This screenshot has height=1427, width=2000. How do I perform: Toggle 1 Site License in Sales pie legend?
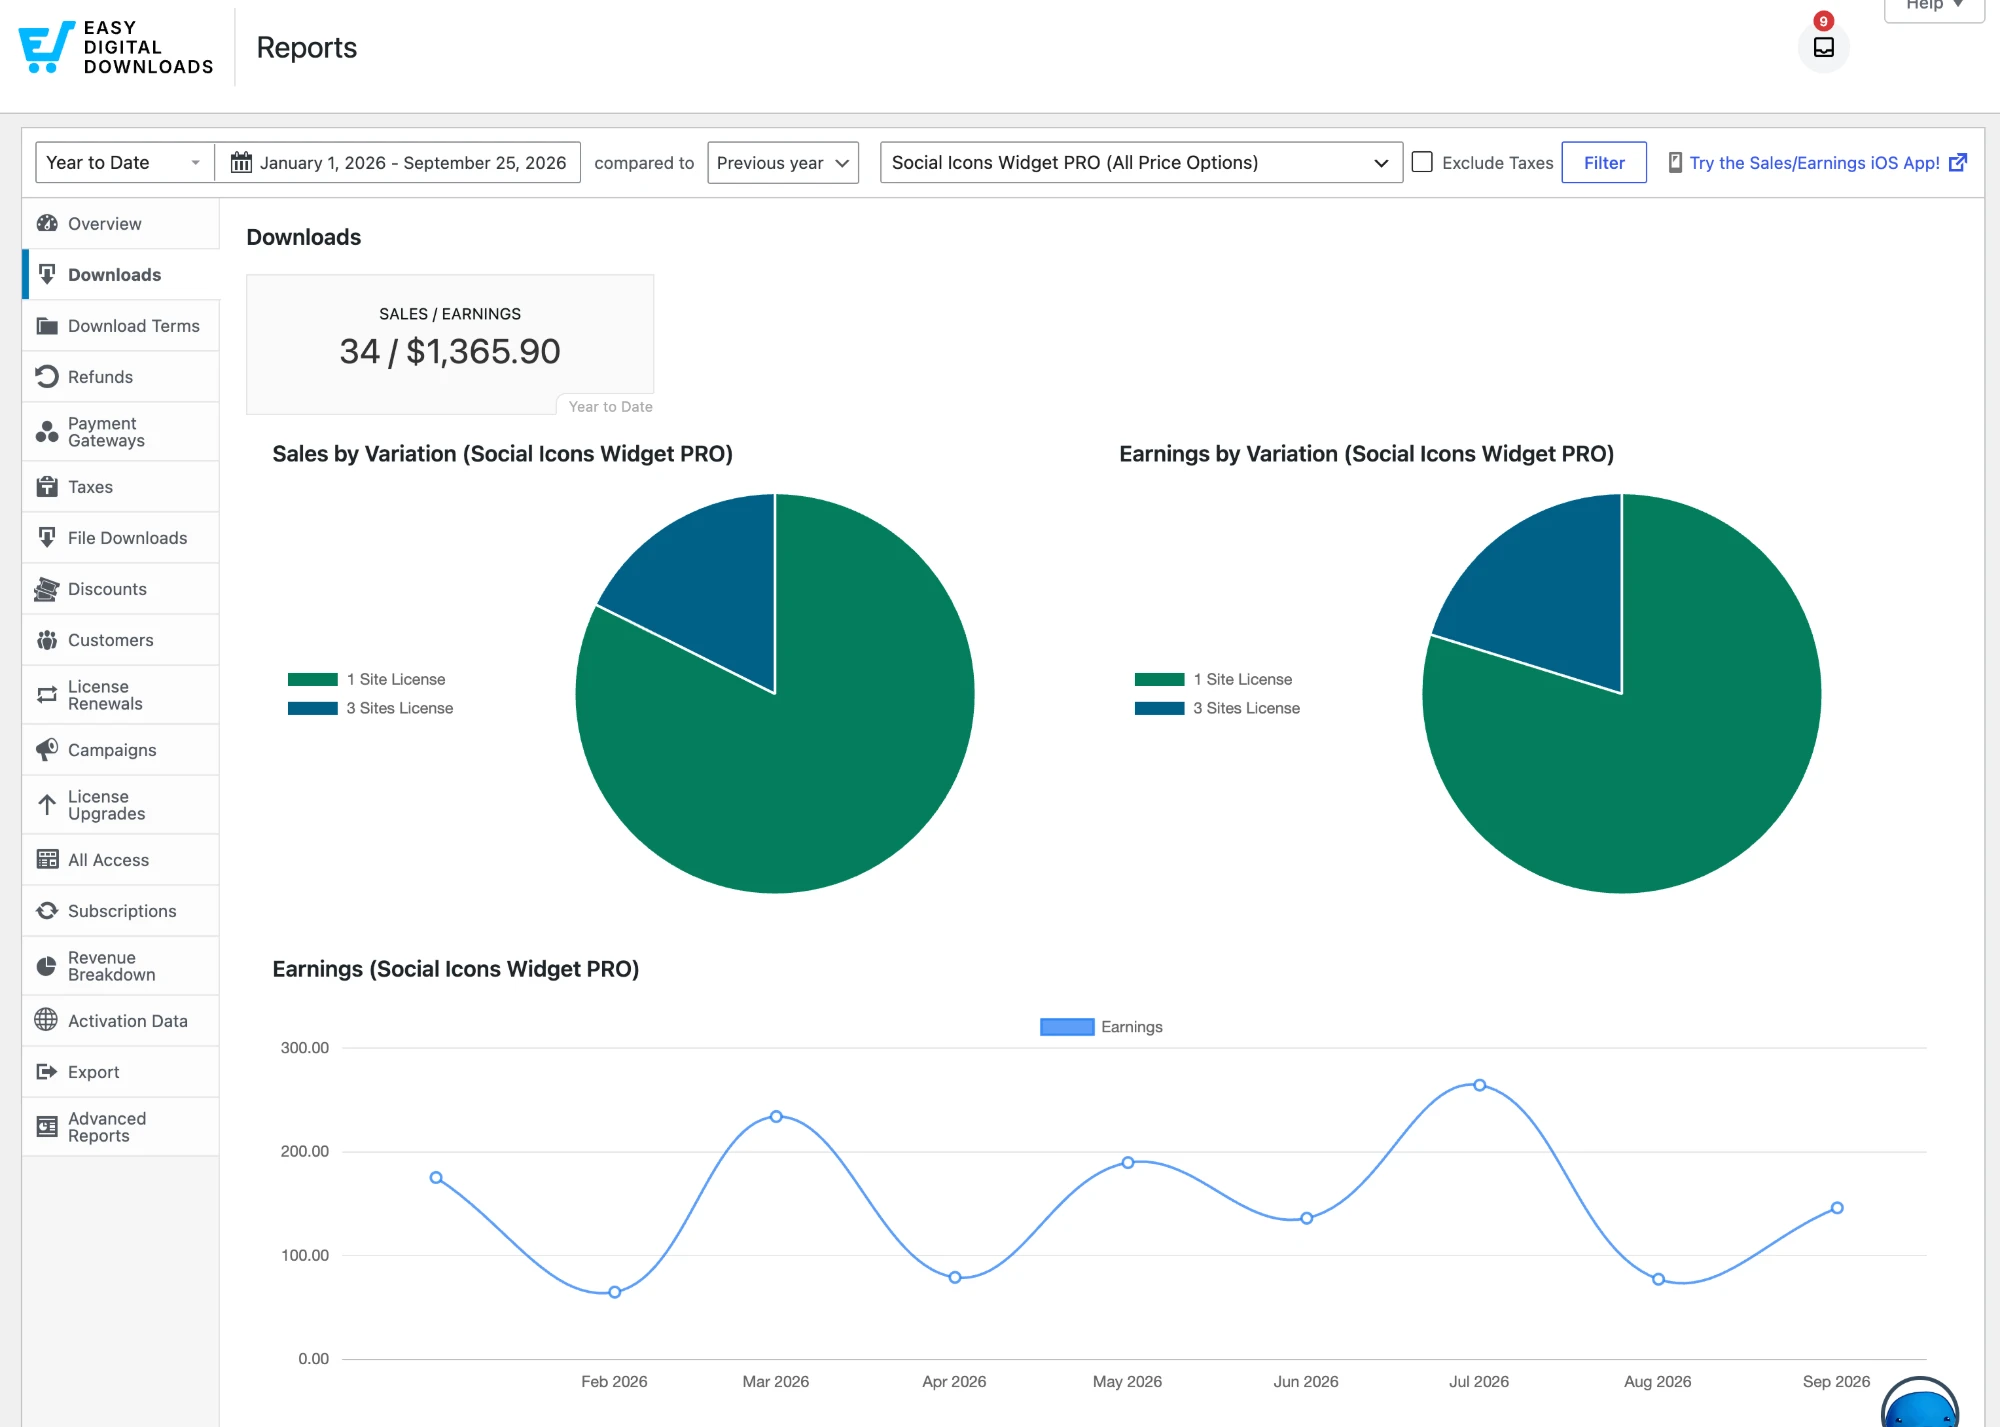click(x=366, y=679)
